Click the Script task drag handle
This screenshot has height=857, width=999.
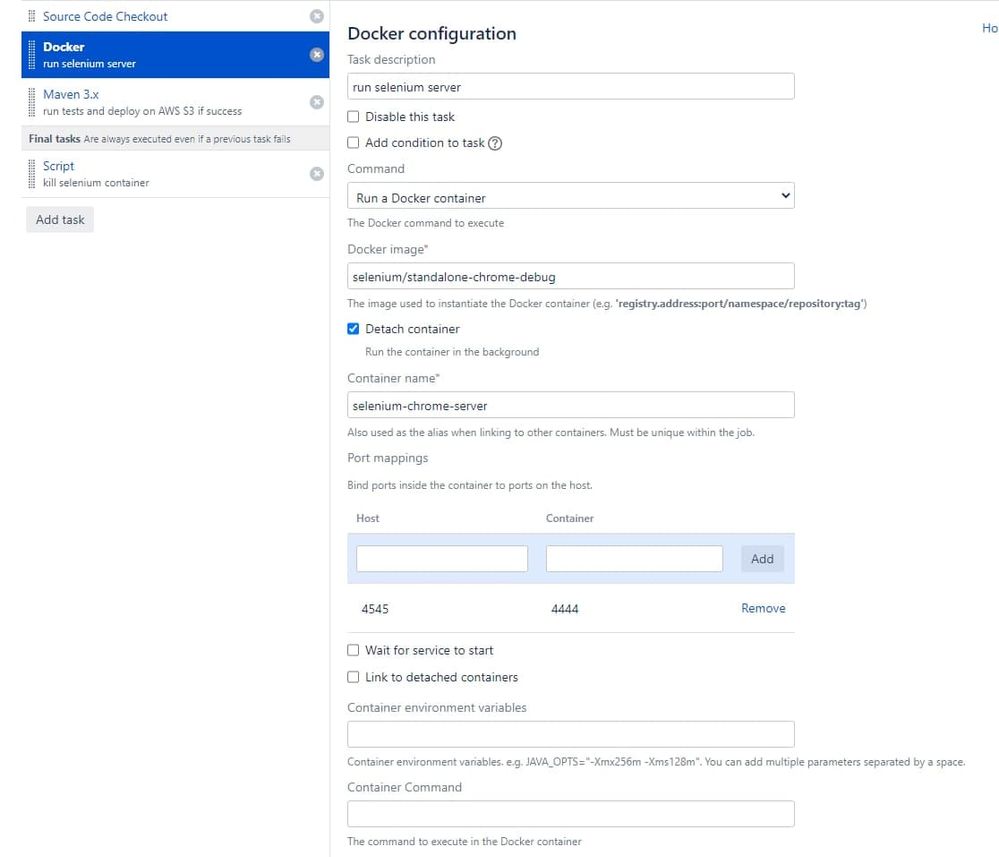click(32, 174)
